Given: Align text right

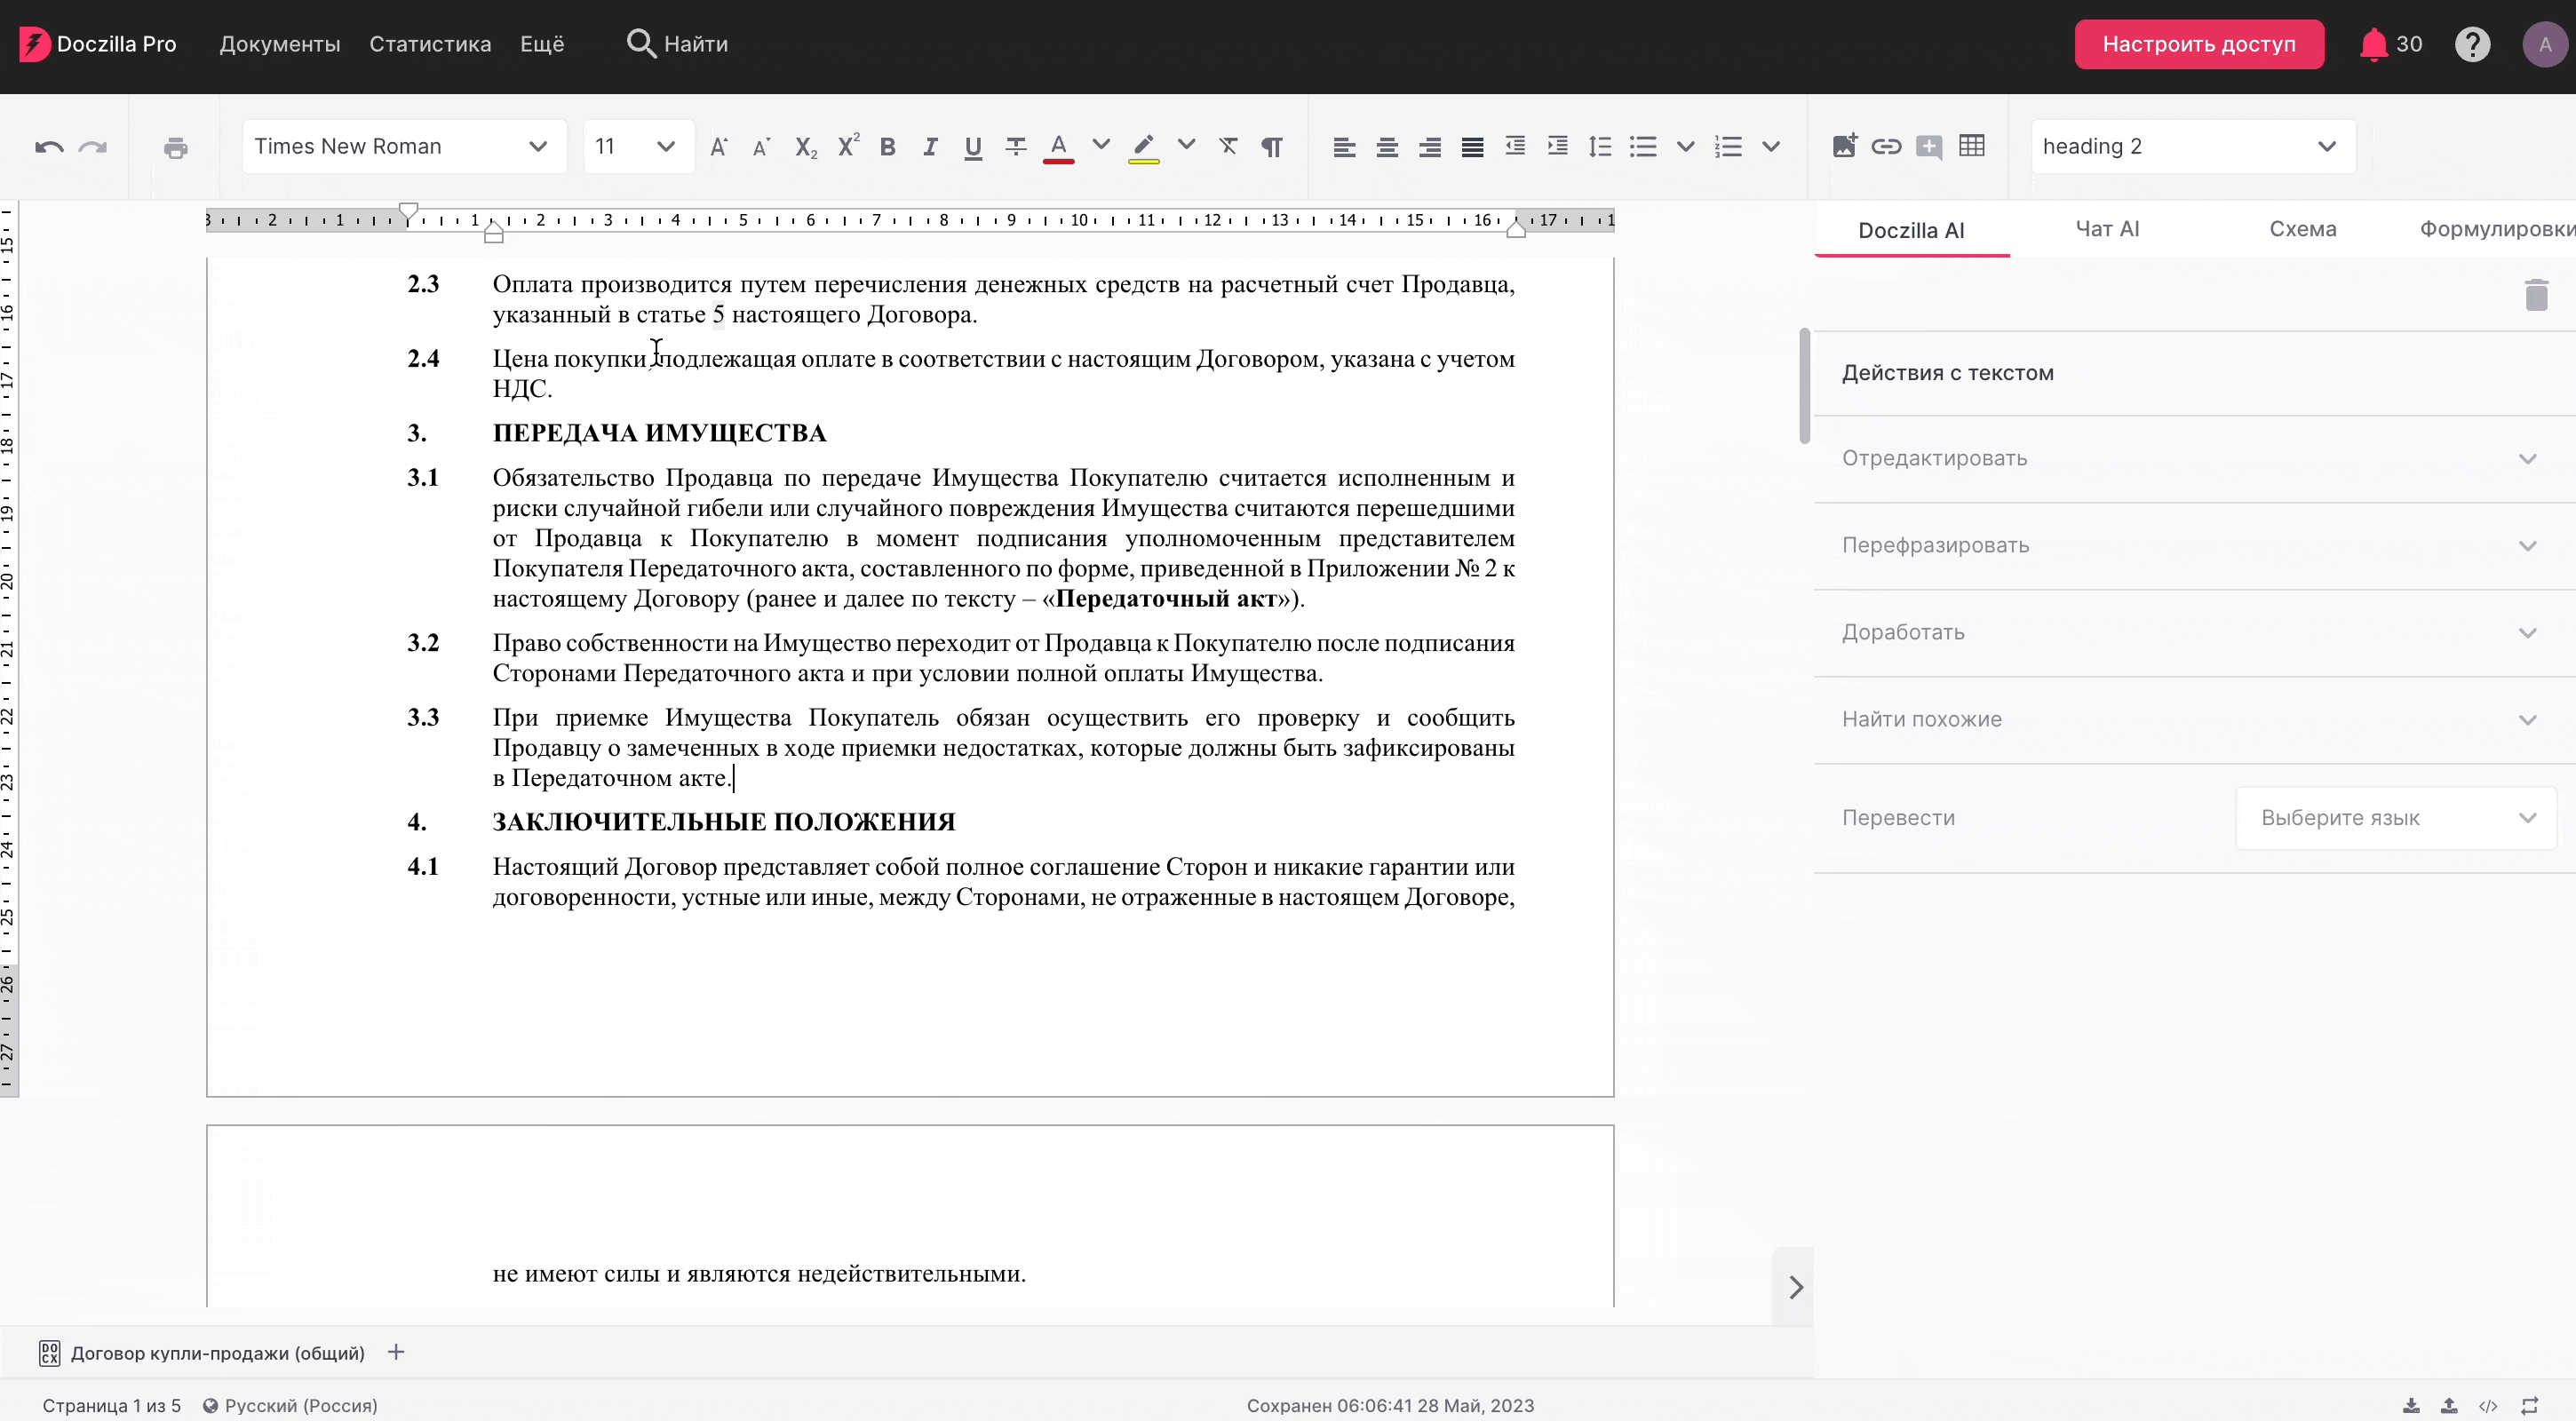Looking at the screenshot, I should point(1430,148).
